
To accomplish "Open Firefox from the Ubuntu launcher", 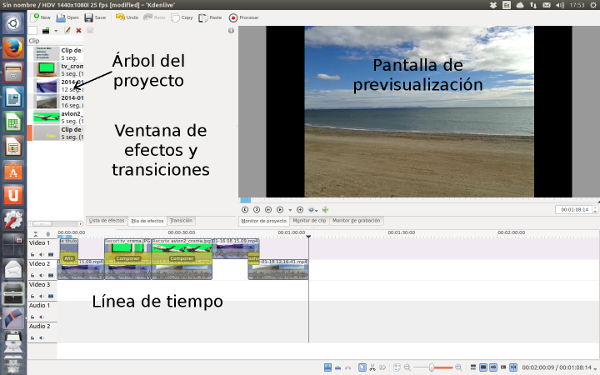I will tap(13, 48).
